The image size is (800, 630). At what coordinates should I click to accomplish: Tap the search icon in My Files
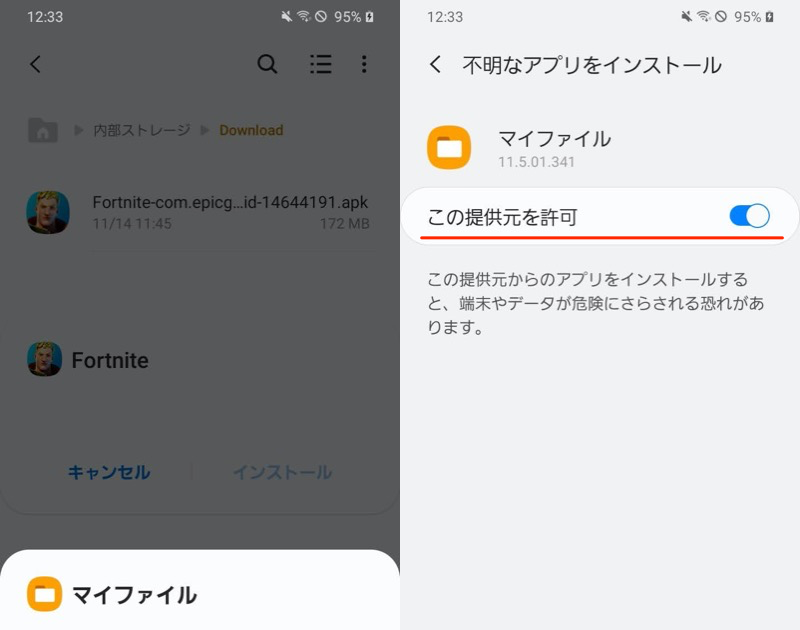point(267,64)
